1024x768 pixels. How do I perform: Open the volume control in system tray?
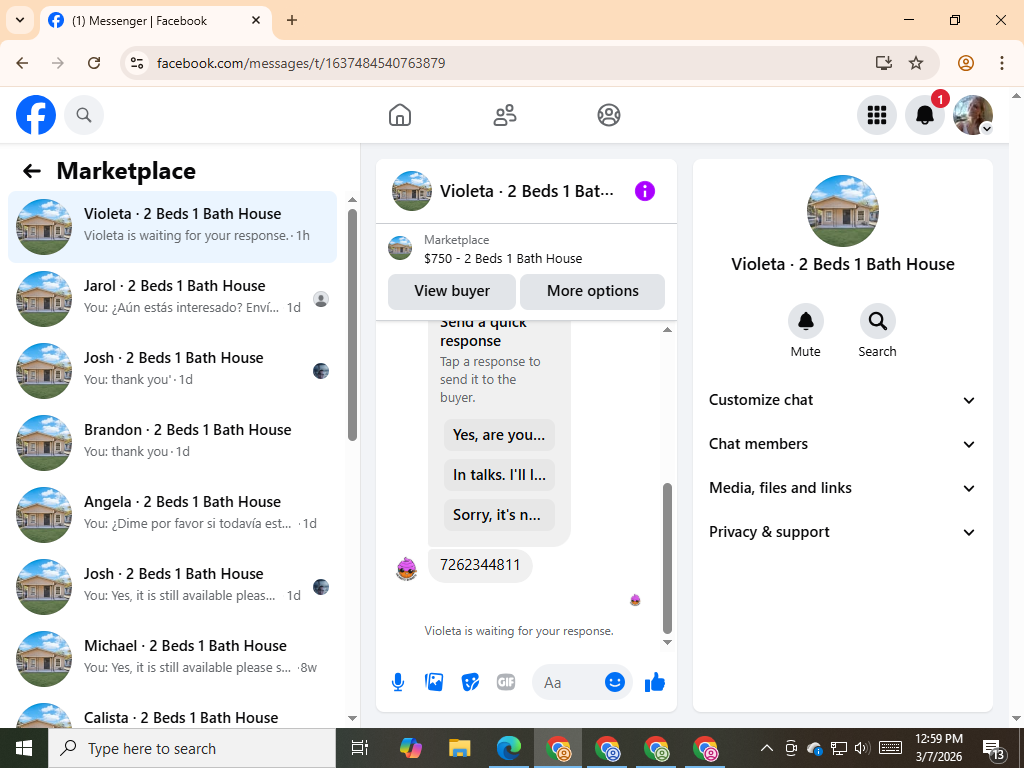pos(863,748)
